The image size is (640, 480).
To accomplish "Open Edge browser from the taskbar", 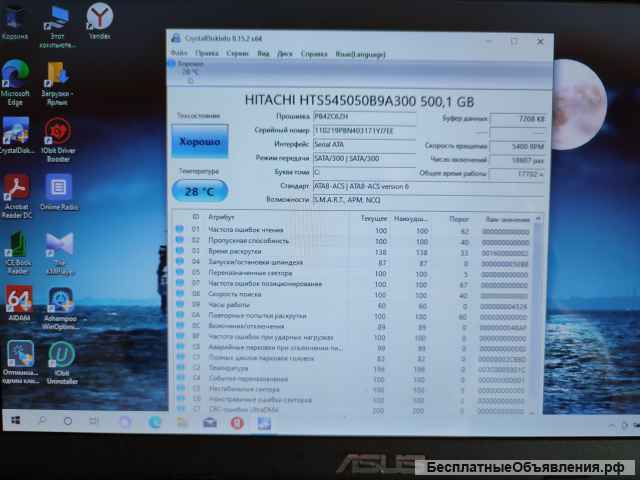I will (x=155, y=422).
